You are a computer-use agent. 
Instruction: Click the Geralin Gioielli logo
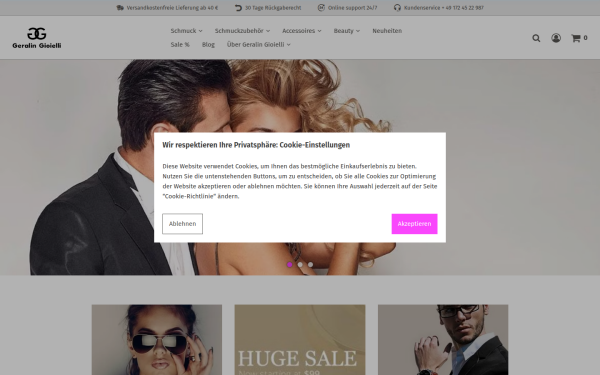point(37,38)
